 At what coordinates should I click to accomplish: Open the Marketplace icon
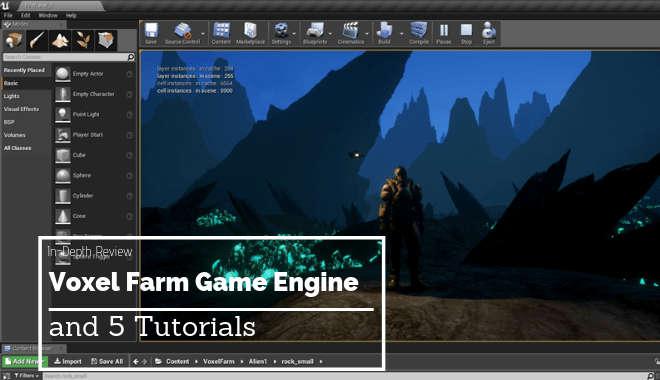click(x=250, y=33)
